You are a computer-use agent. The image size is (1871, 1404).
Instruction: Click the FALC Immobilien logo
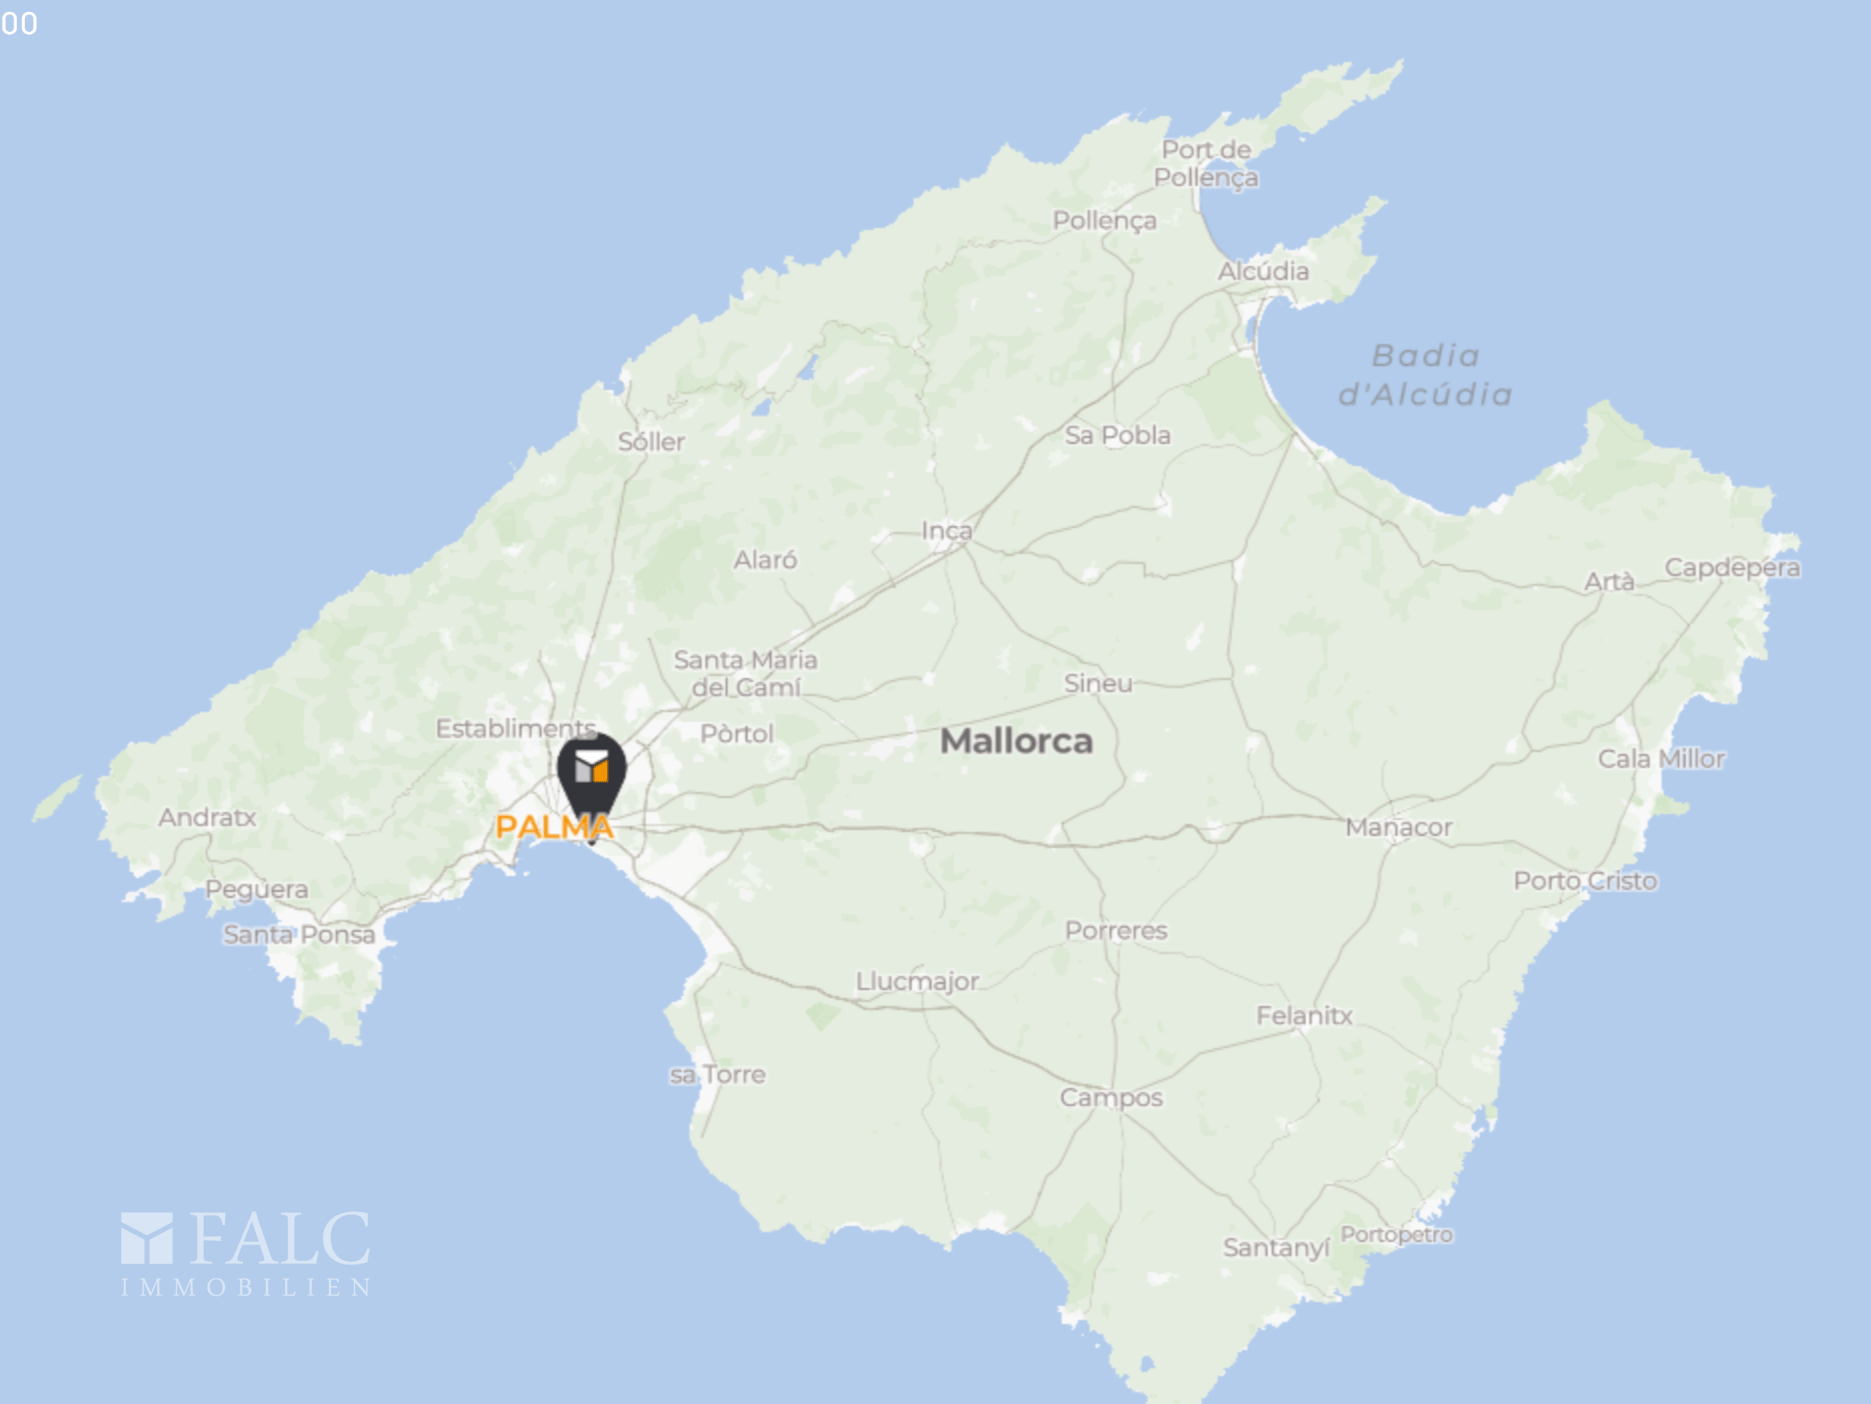(246, 1254)
